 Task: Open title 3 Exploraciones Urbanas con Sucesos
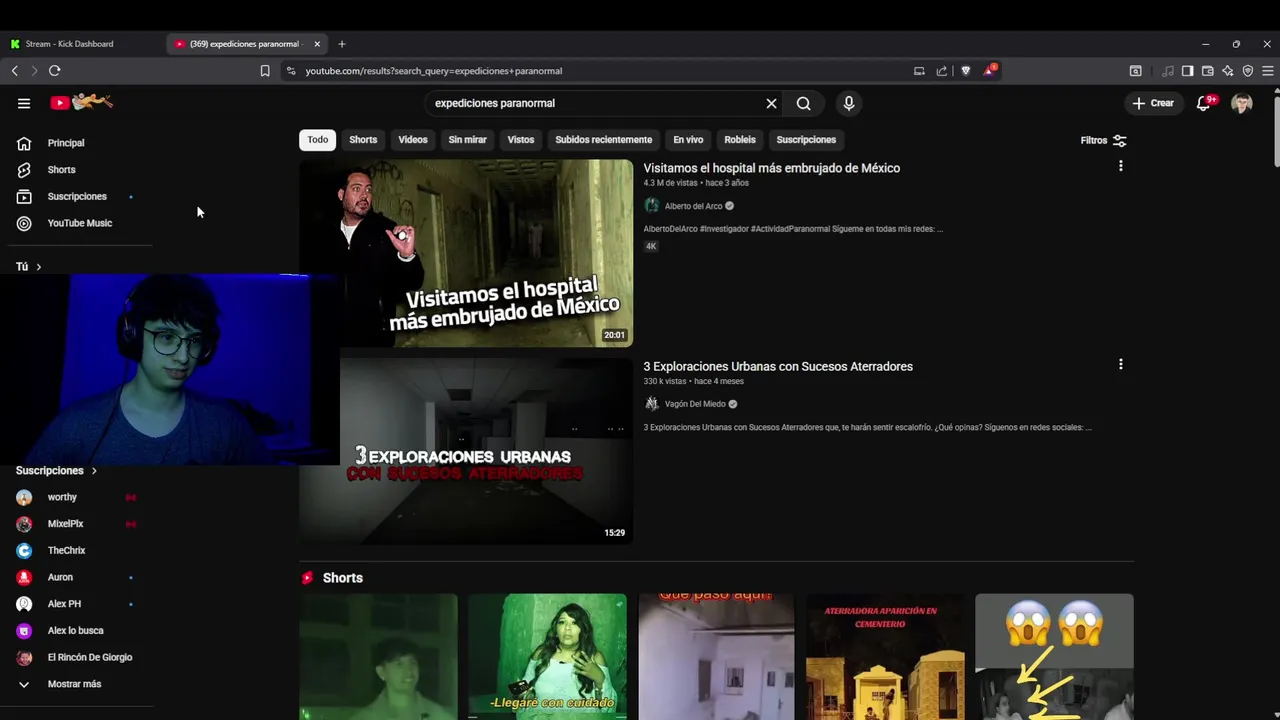click(778, 367)
